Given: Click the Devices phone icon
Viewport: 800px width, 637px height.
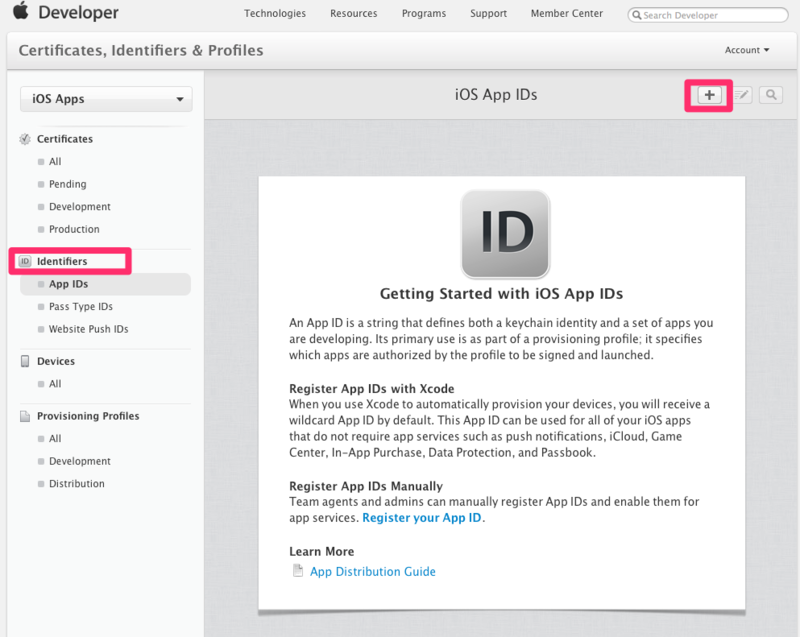Looking at the screenshot, I should coord(24,361).
